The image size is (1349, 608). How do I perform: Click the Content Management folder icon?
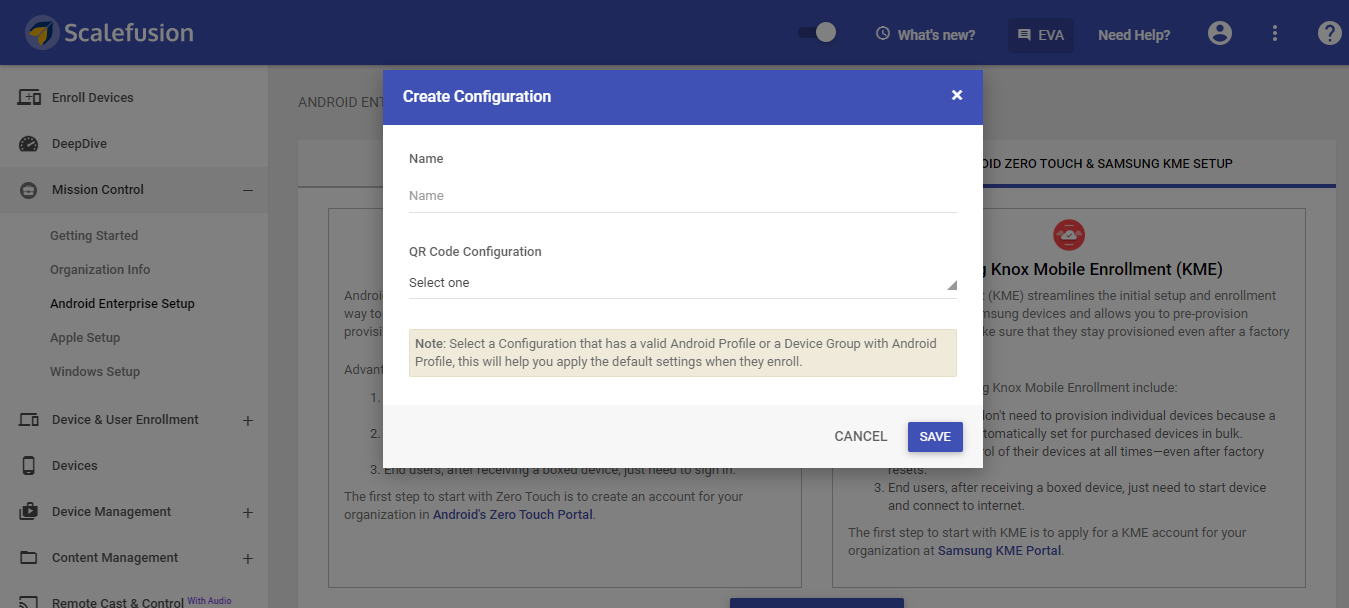pos(29,558)
